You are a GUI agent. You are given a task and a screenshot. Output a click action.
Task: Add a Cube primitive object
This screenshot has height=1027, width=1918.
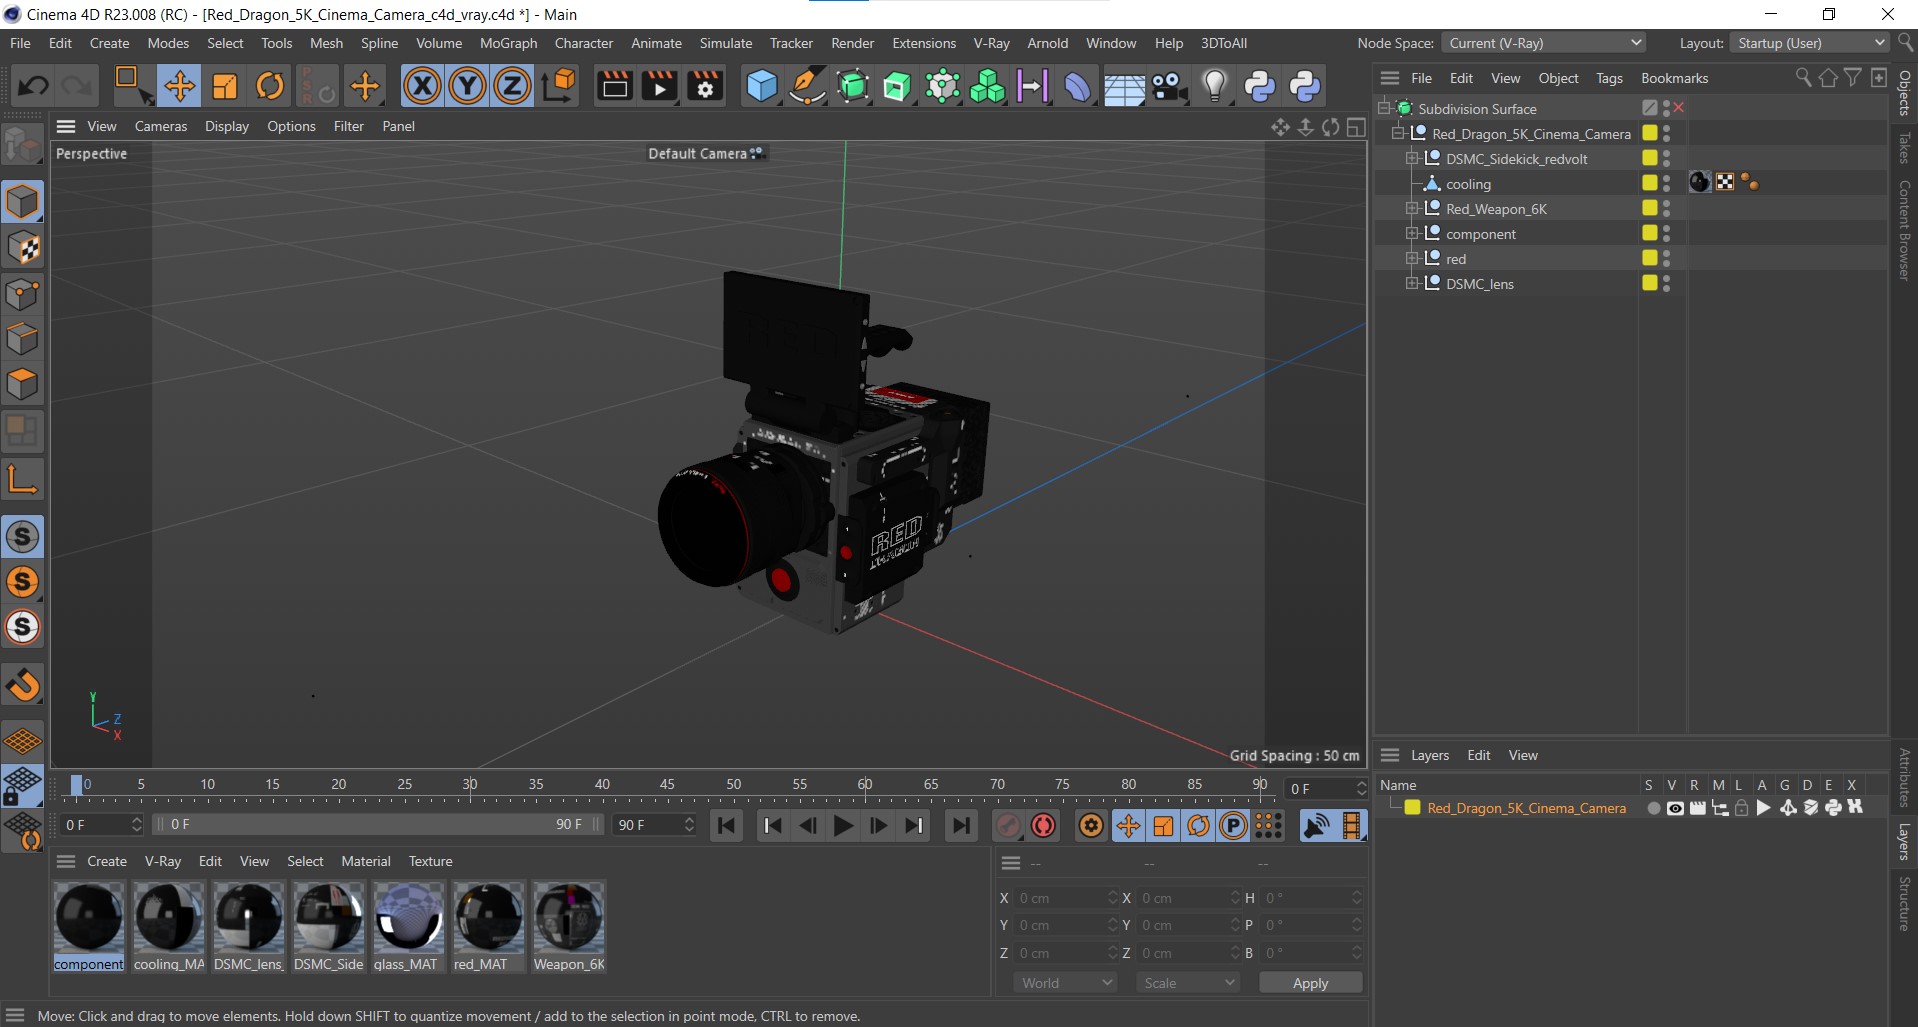pyautogui.click(x=761, y=86)
